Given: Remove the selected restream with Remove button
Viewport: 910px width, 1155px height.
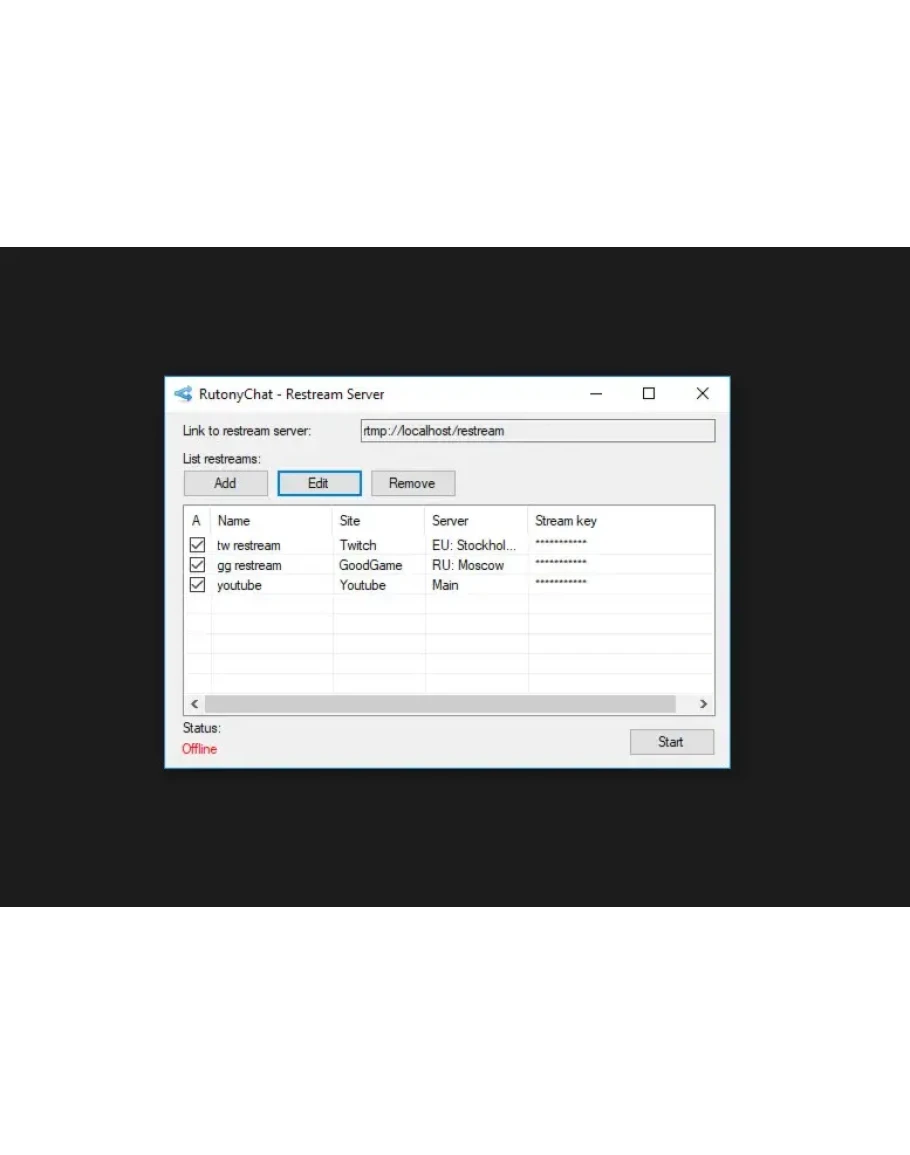Looking at the screenshot, I should pyautogui.click(x=412, y=483).
